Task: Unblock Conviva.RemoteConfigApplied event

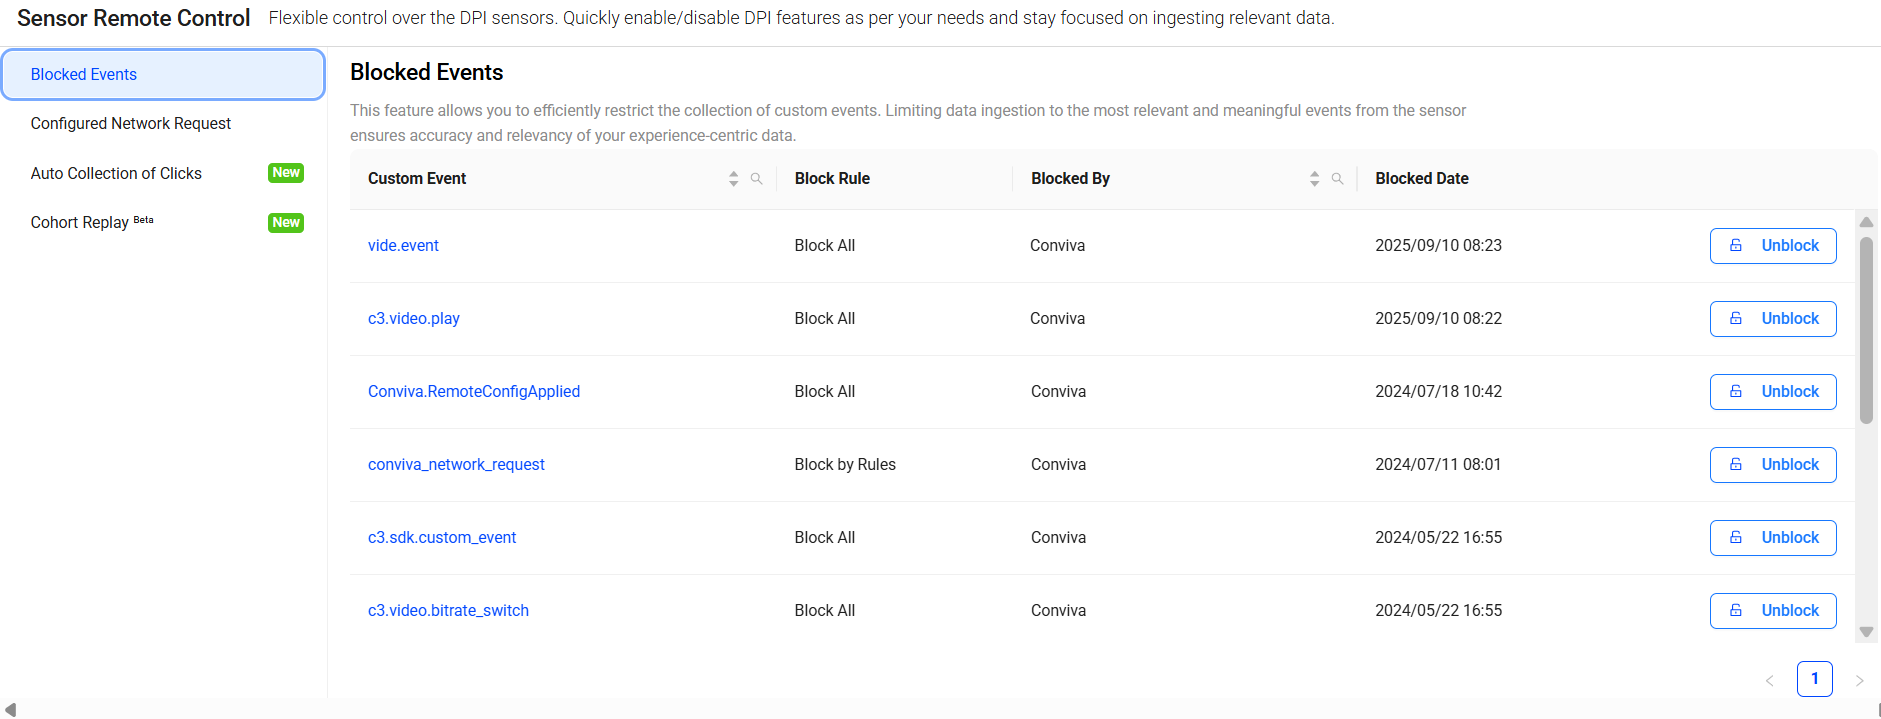Action: [1772, 392]
